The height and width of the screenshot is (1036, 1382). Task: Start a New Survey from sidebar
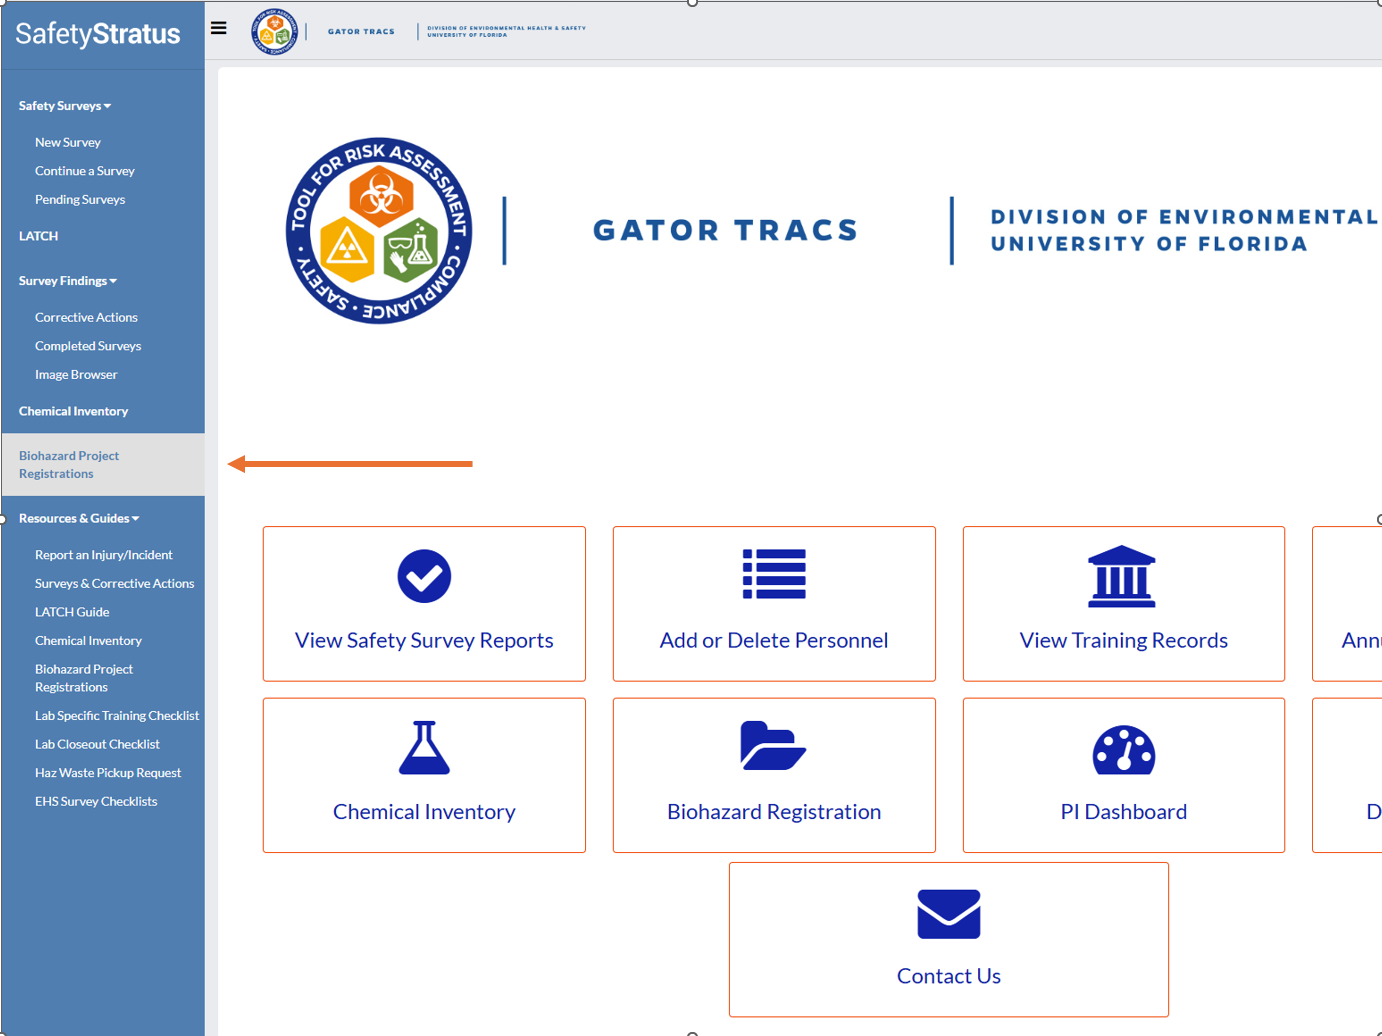coord(68,143)
